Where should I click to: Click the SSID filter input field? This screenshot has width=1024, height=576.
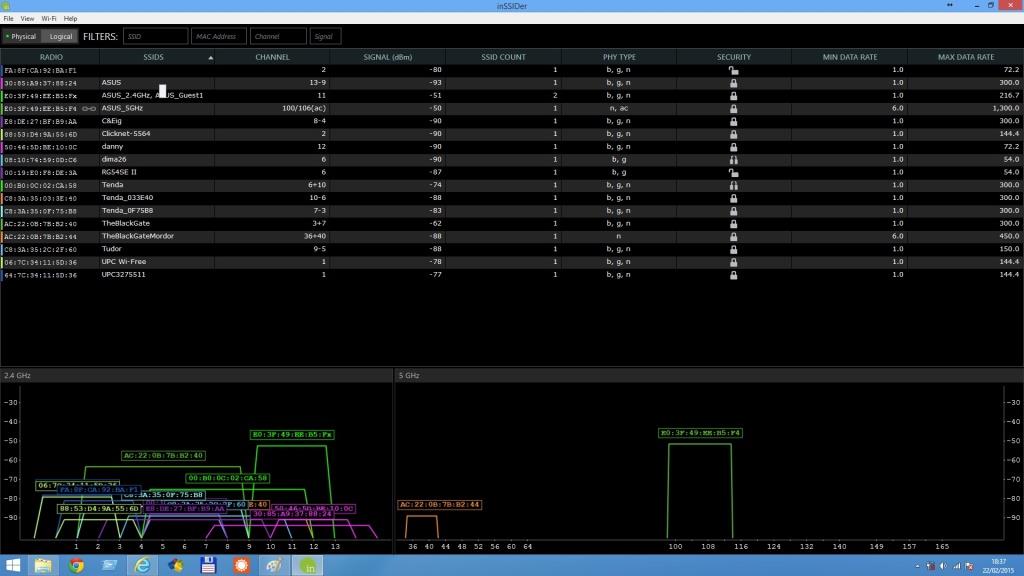(x=155, y=36)
